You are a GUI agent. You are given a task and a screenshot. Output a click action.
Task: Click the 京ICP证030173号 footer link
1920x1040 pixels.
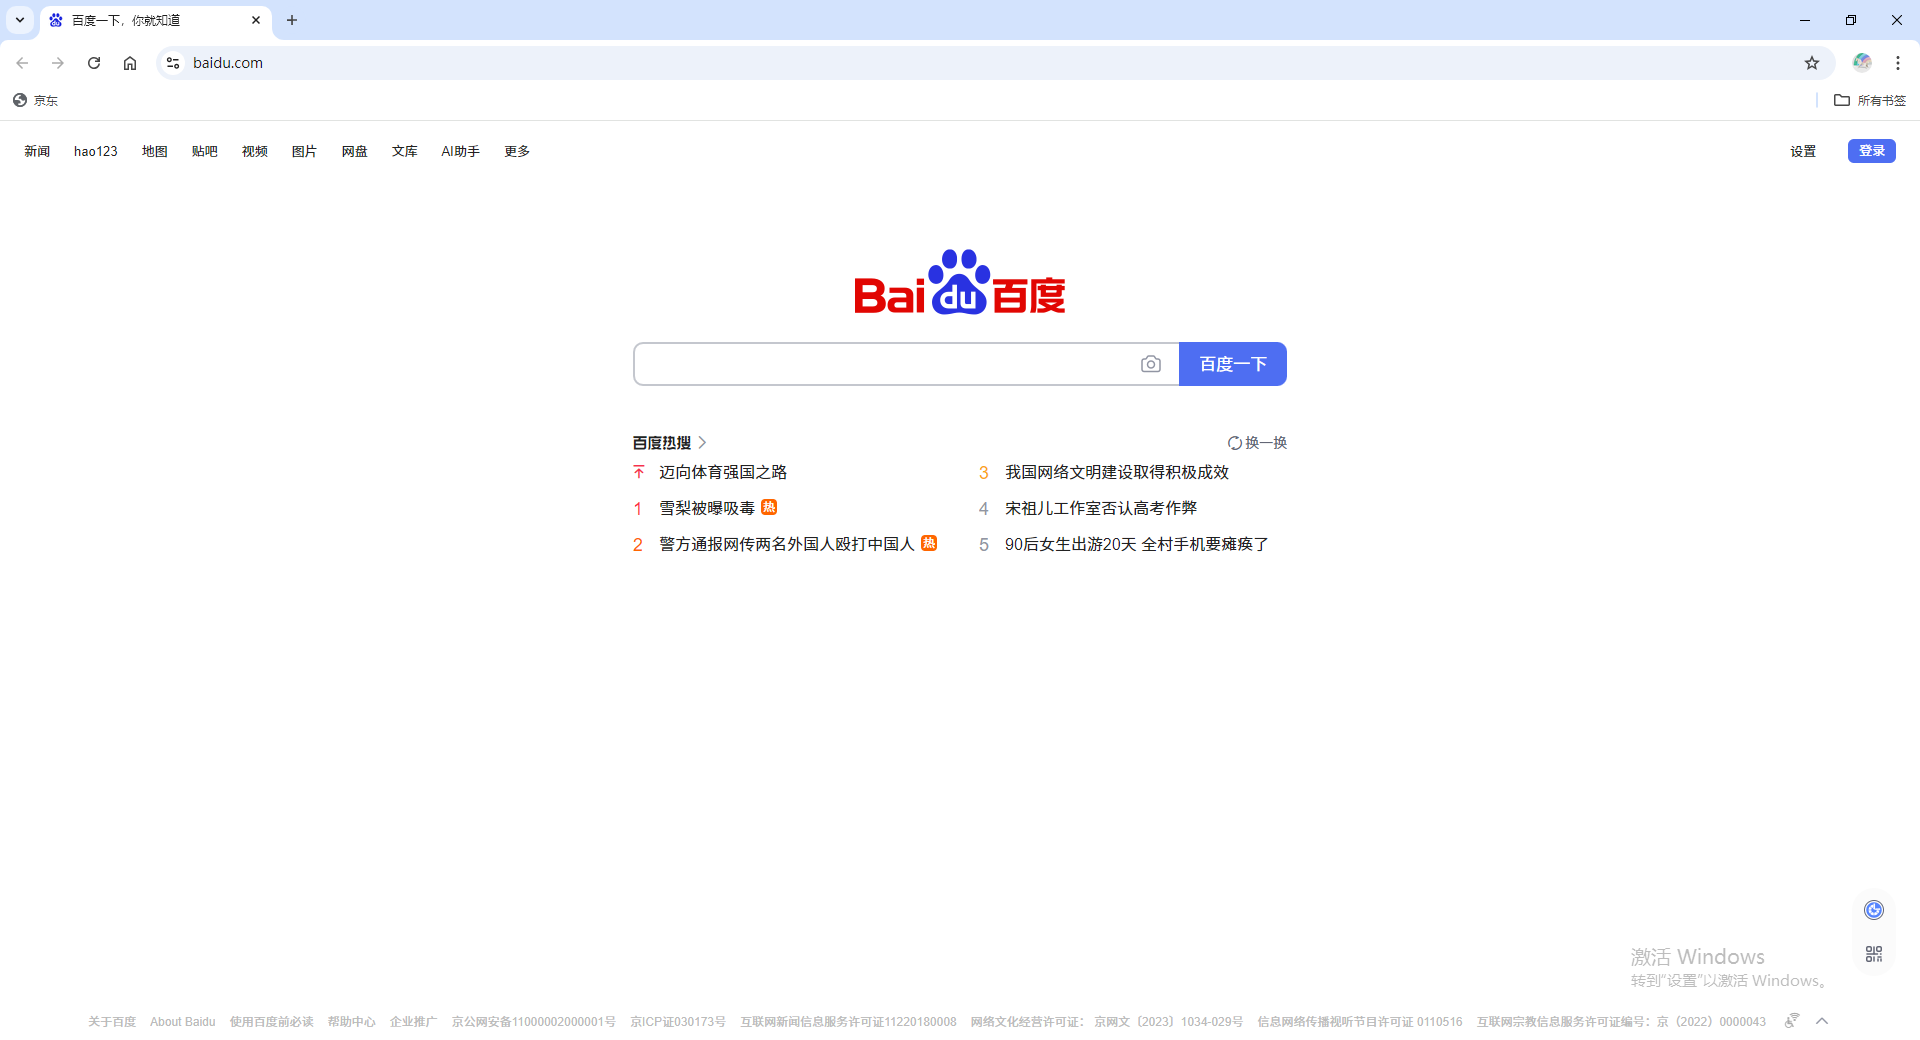coord(678,1022)
